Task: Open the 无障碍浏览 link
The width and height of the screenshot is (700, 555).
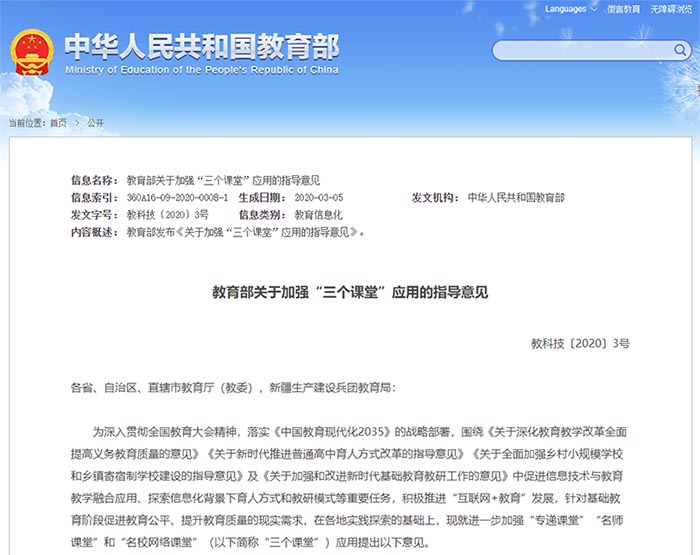Action: point(671,9)
